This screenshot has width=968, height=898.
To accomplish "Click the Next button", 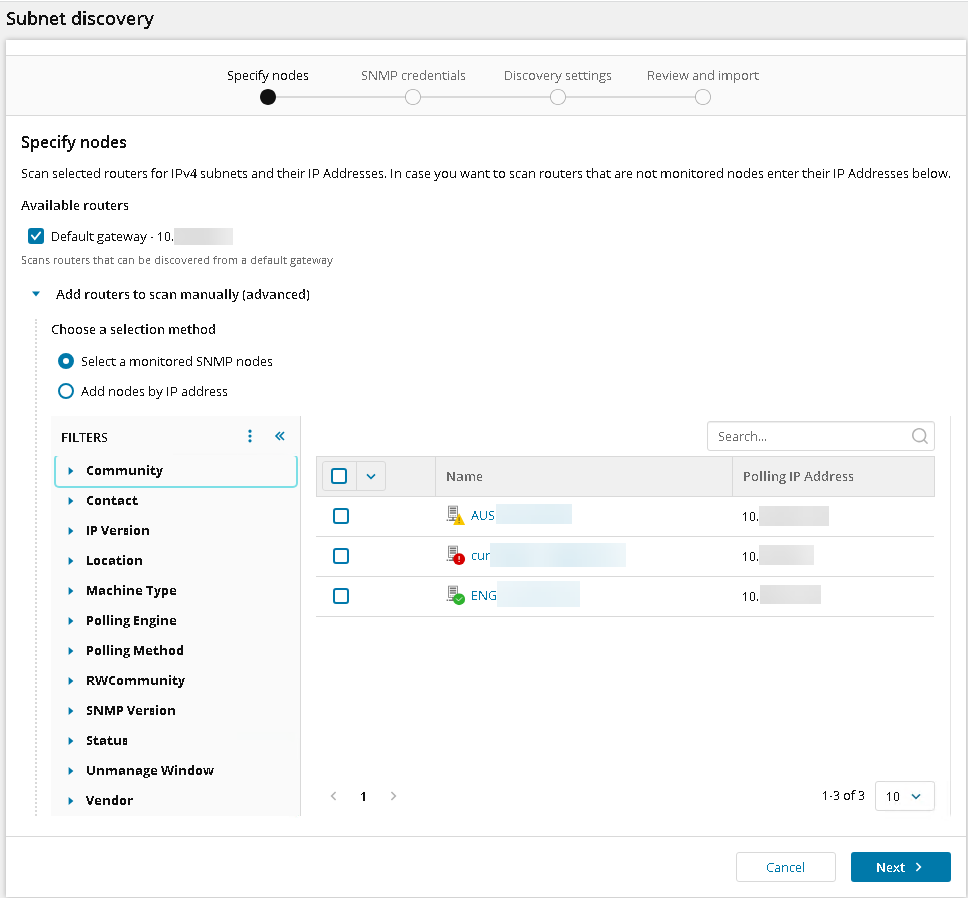I will point(900,867).
